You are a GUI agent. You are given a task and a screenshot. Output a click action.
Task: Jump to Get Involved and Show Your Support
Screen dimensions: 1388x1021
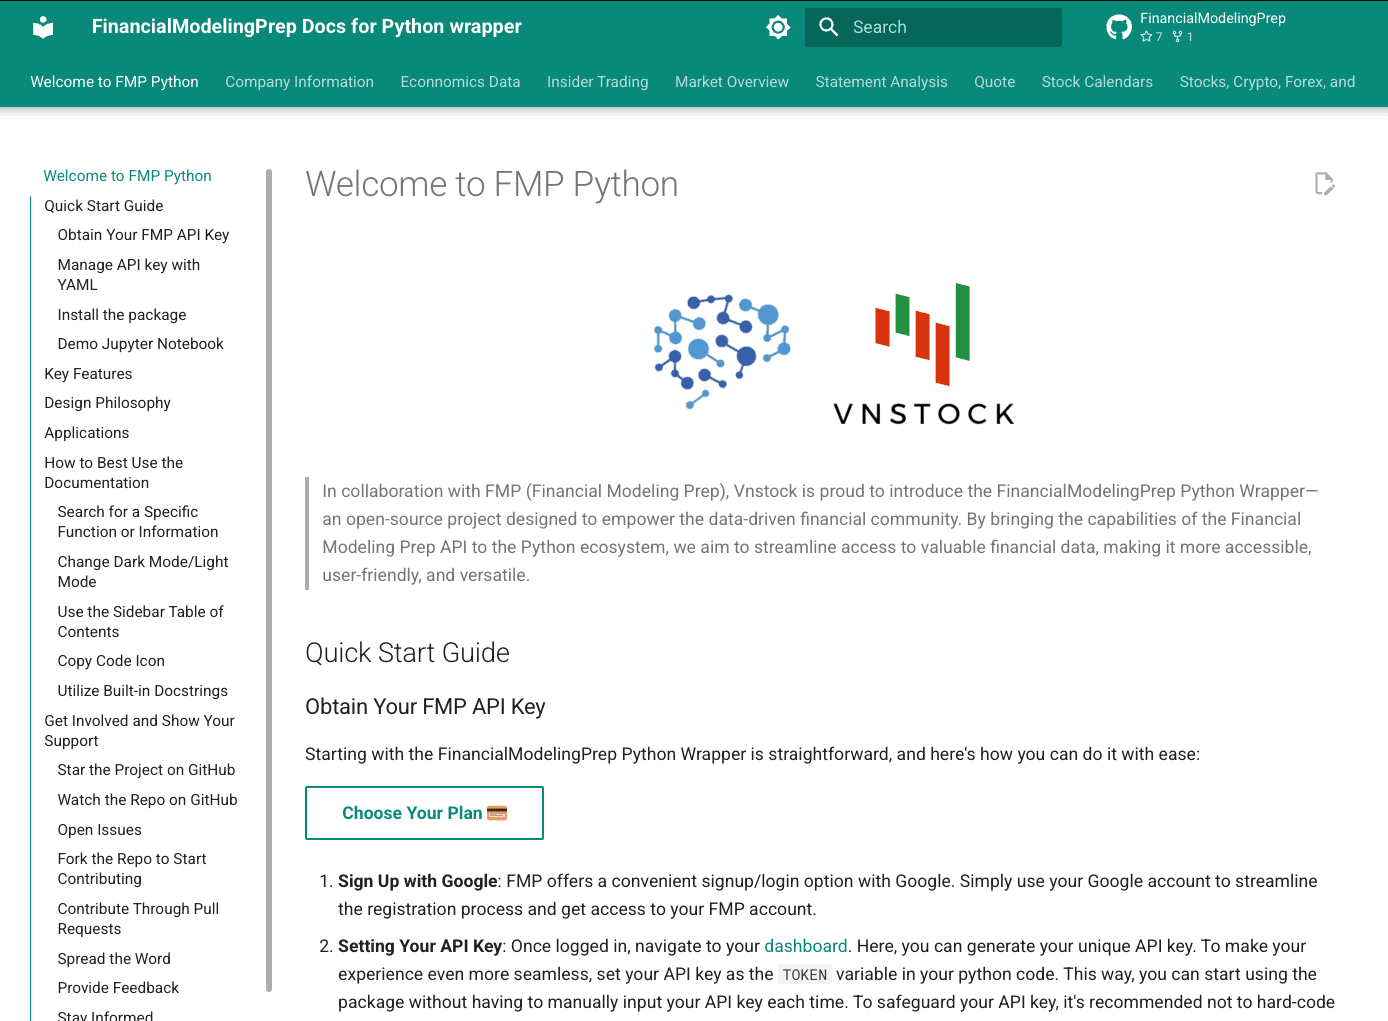(139, 731)
